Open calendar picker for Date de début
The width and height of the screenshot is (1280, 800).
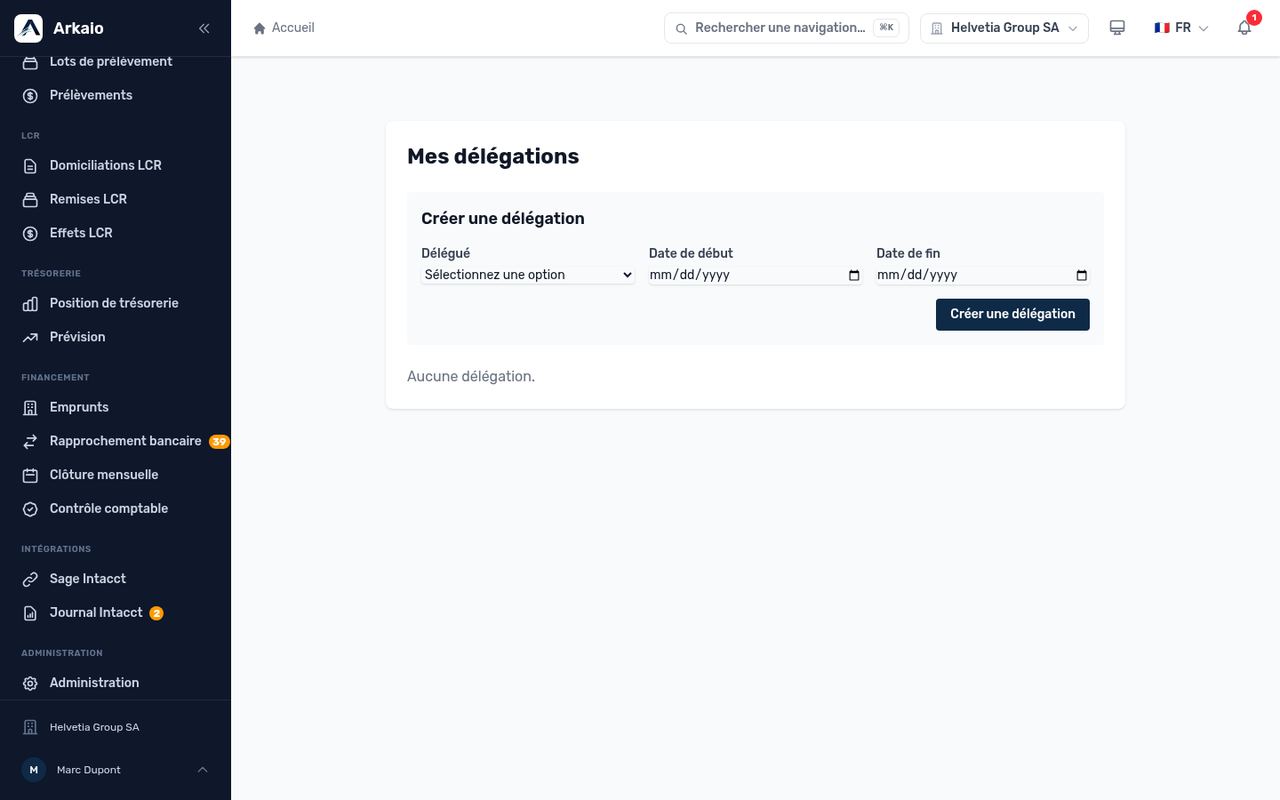coord(854,275)
